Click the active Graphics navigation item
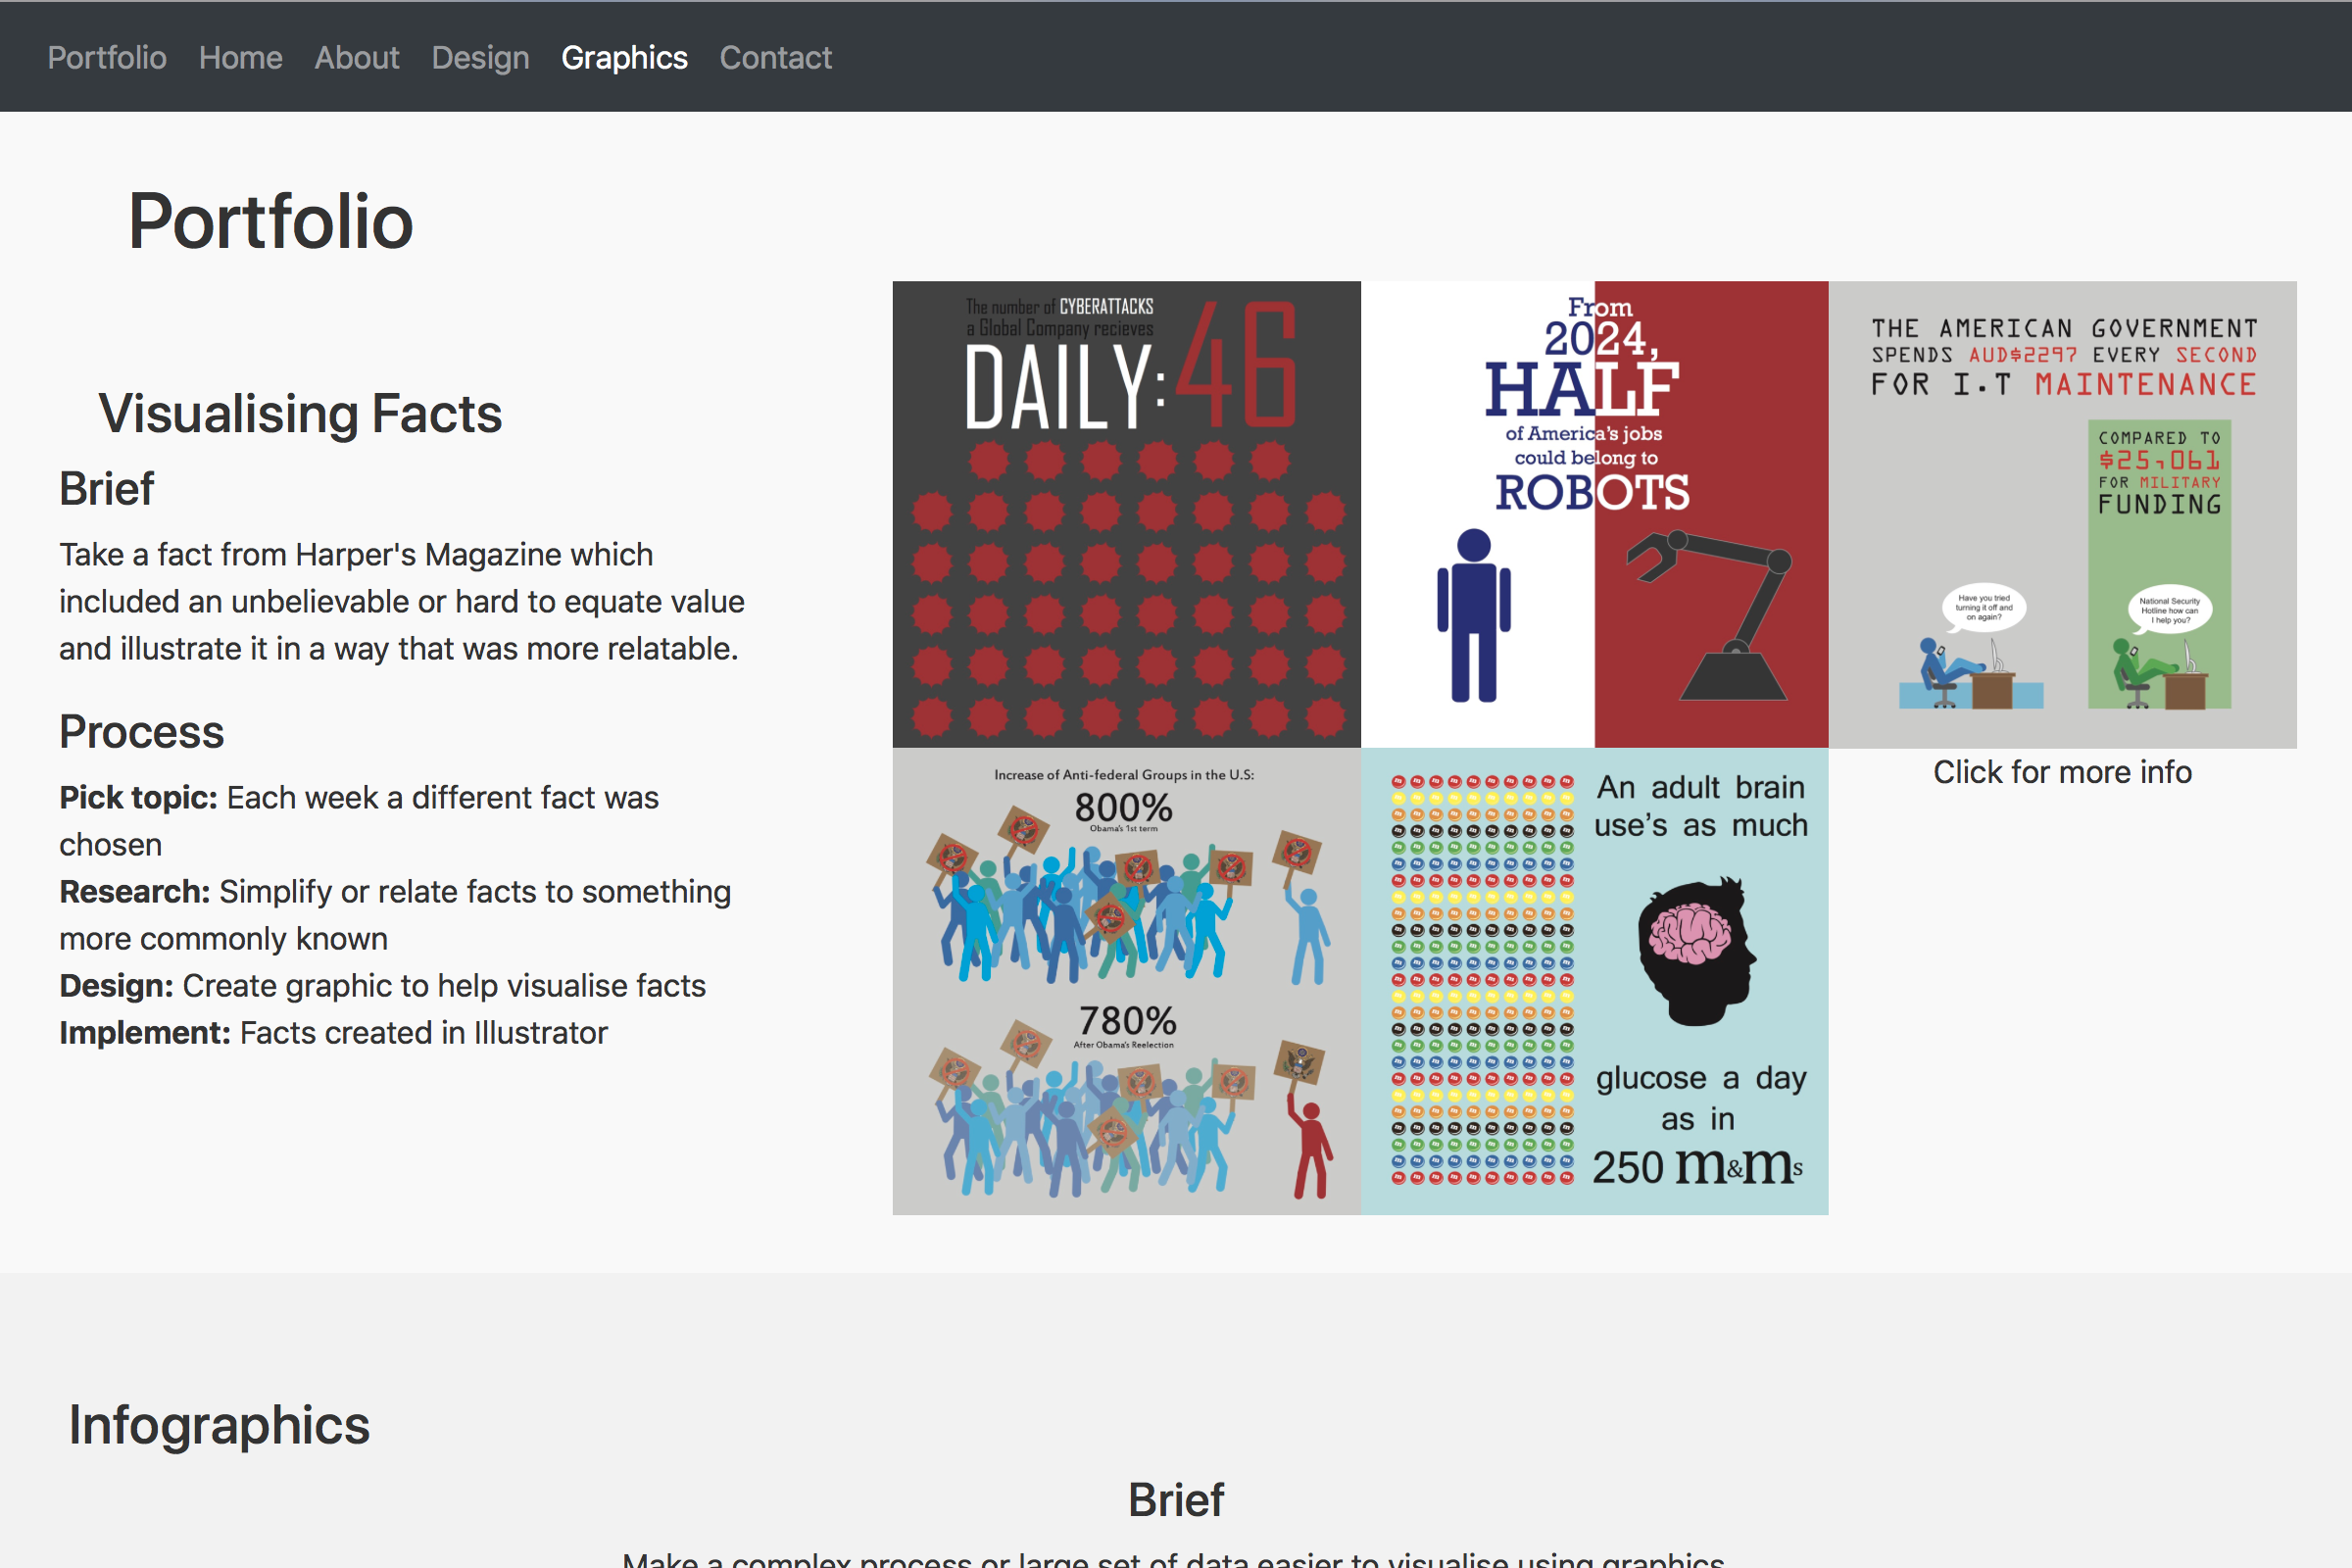 coord(624,57)
